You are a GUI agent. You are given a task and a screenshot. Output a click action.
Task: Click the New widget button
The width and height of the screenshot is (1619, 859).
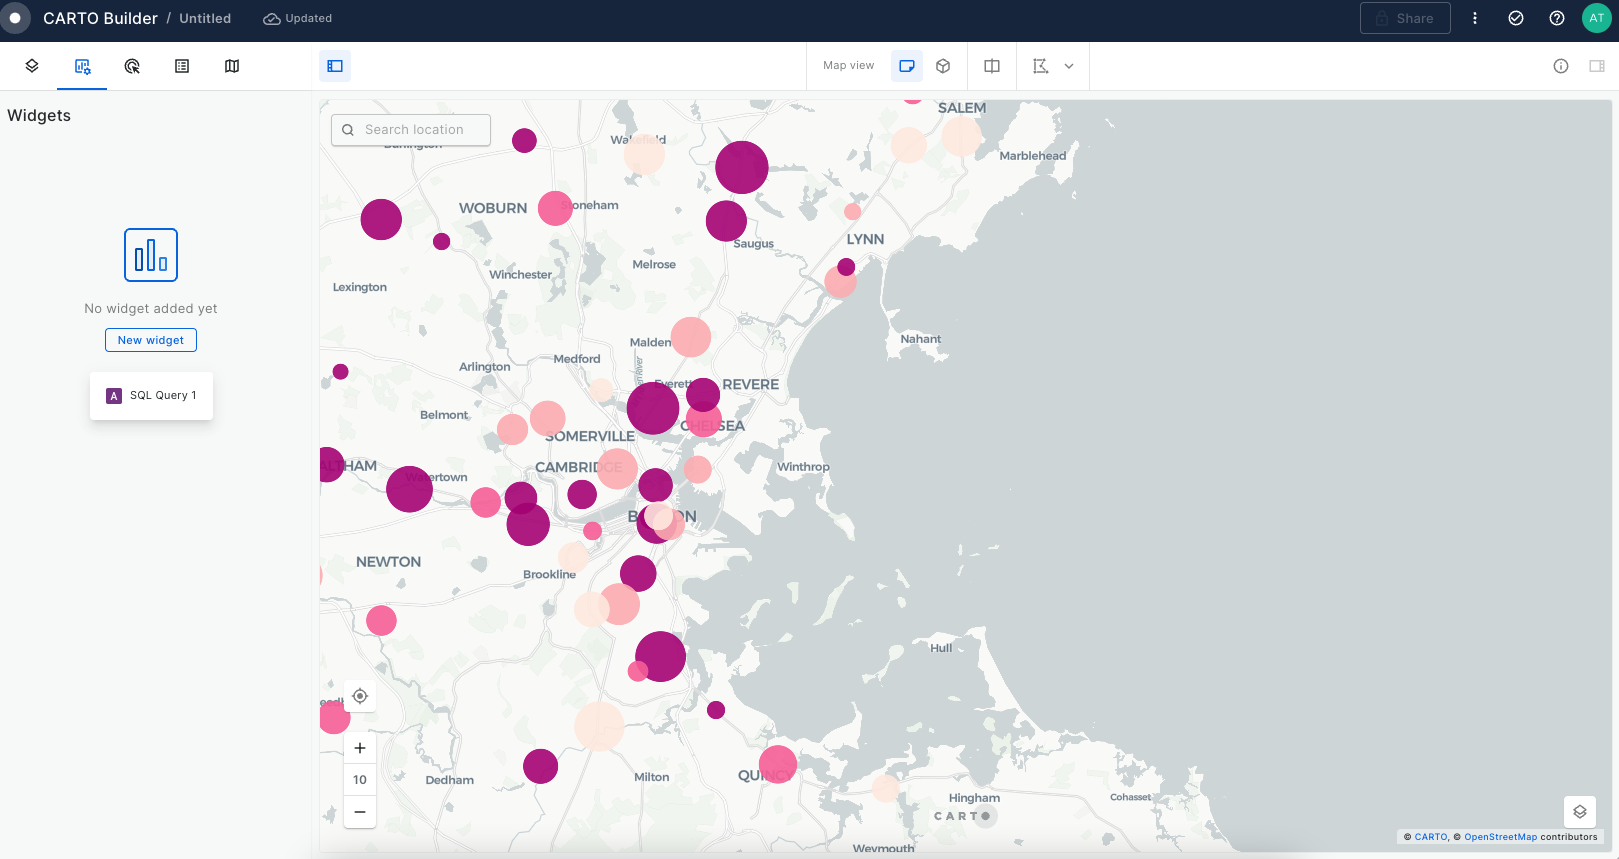(x=151, y=340)
